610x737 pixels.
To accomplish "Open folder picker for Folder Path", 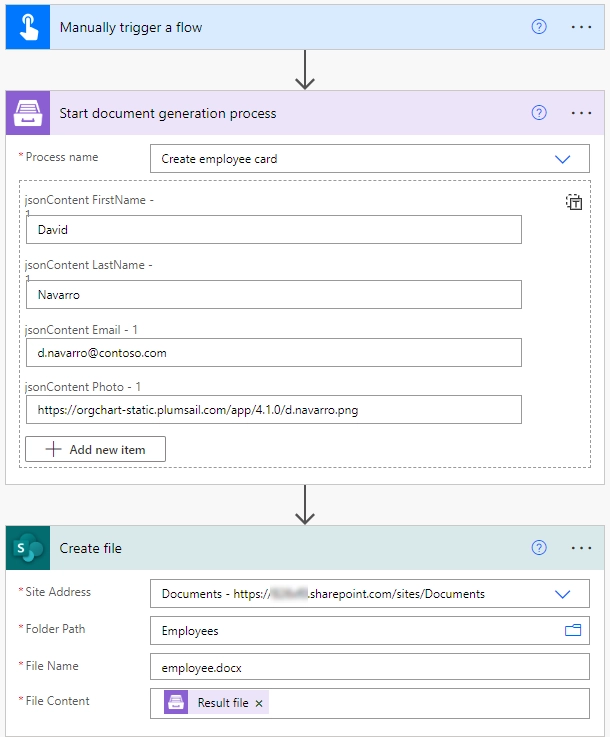I will click(573, 630).
